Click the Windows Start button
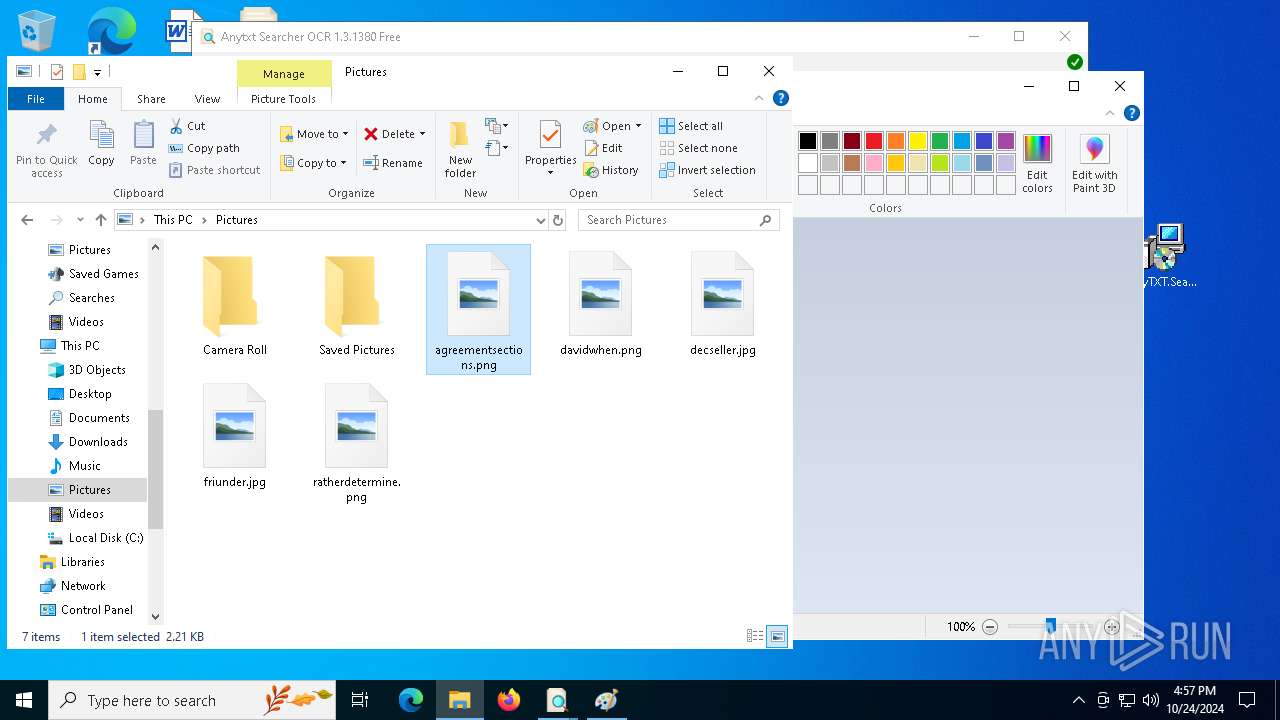 tap(24, 700)
